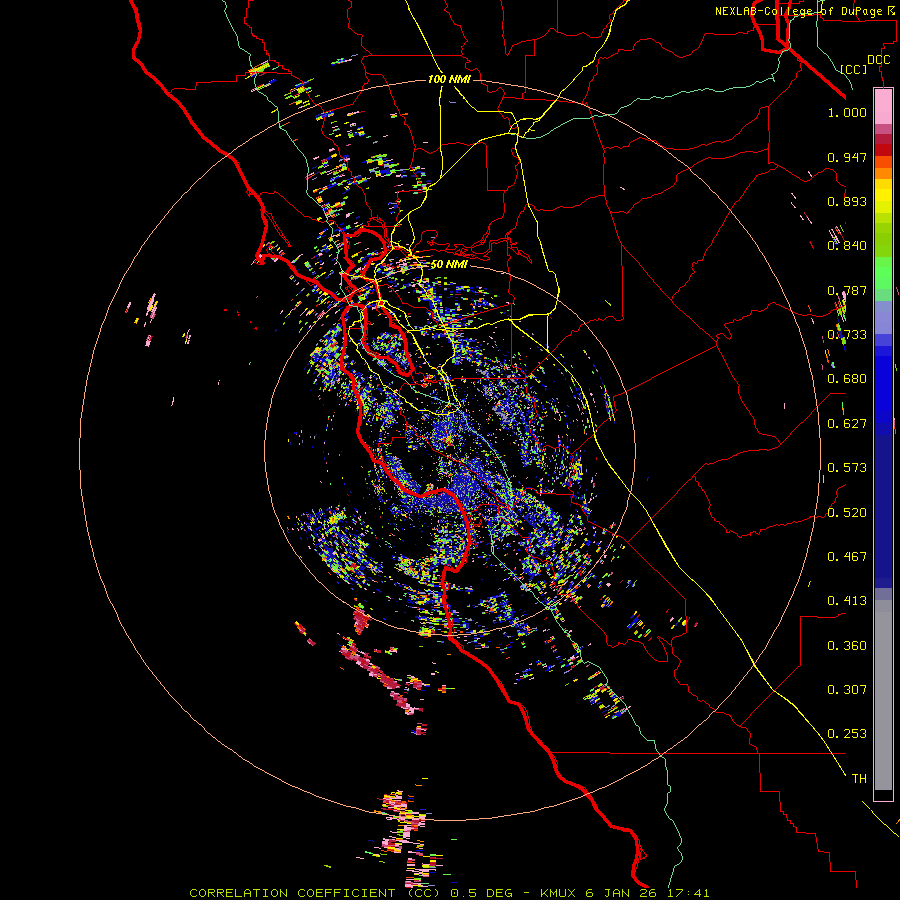Click the KMUX station identifier in the caption
The height and width of the screenshot is (900, 900).
(560, 893)
